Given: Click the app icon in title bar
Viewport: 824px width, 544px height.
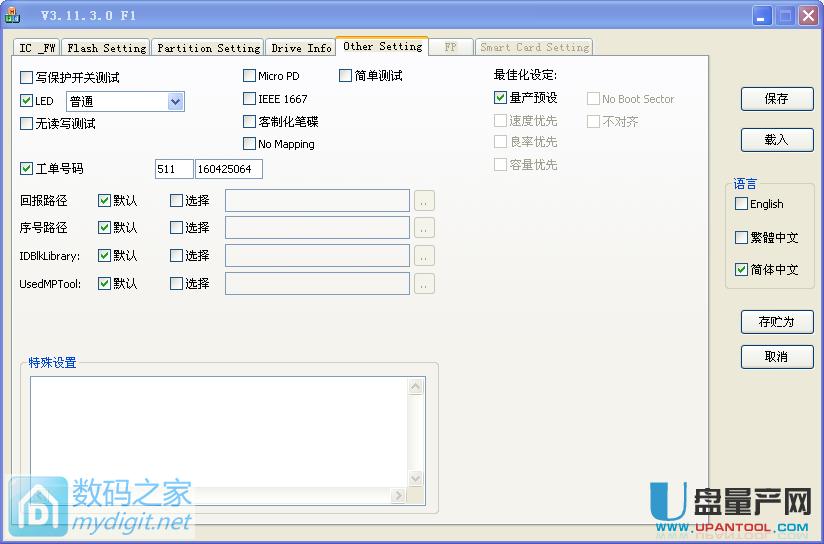Looking at the screenshot, I should click(12, 15).
